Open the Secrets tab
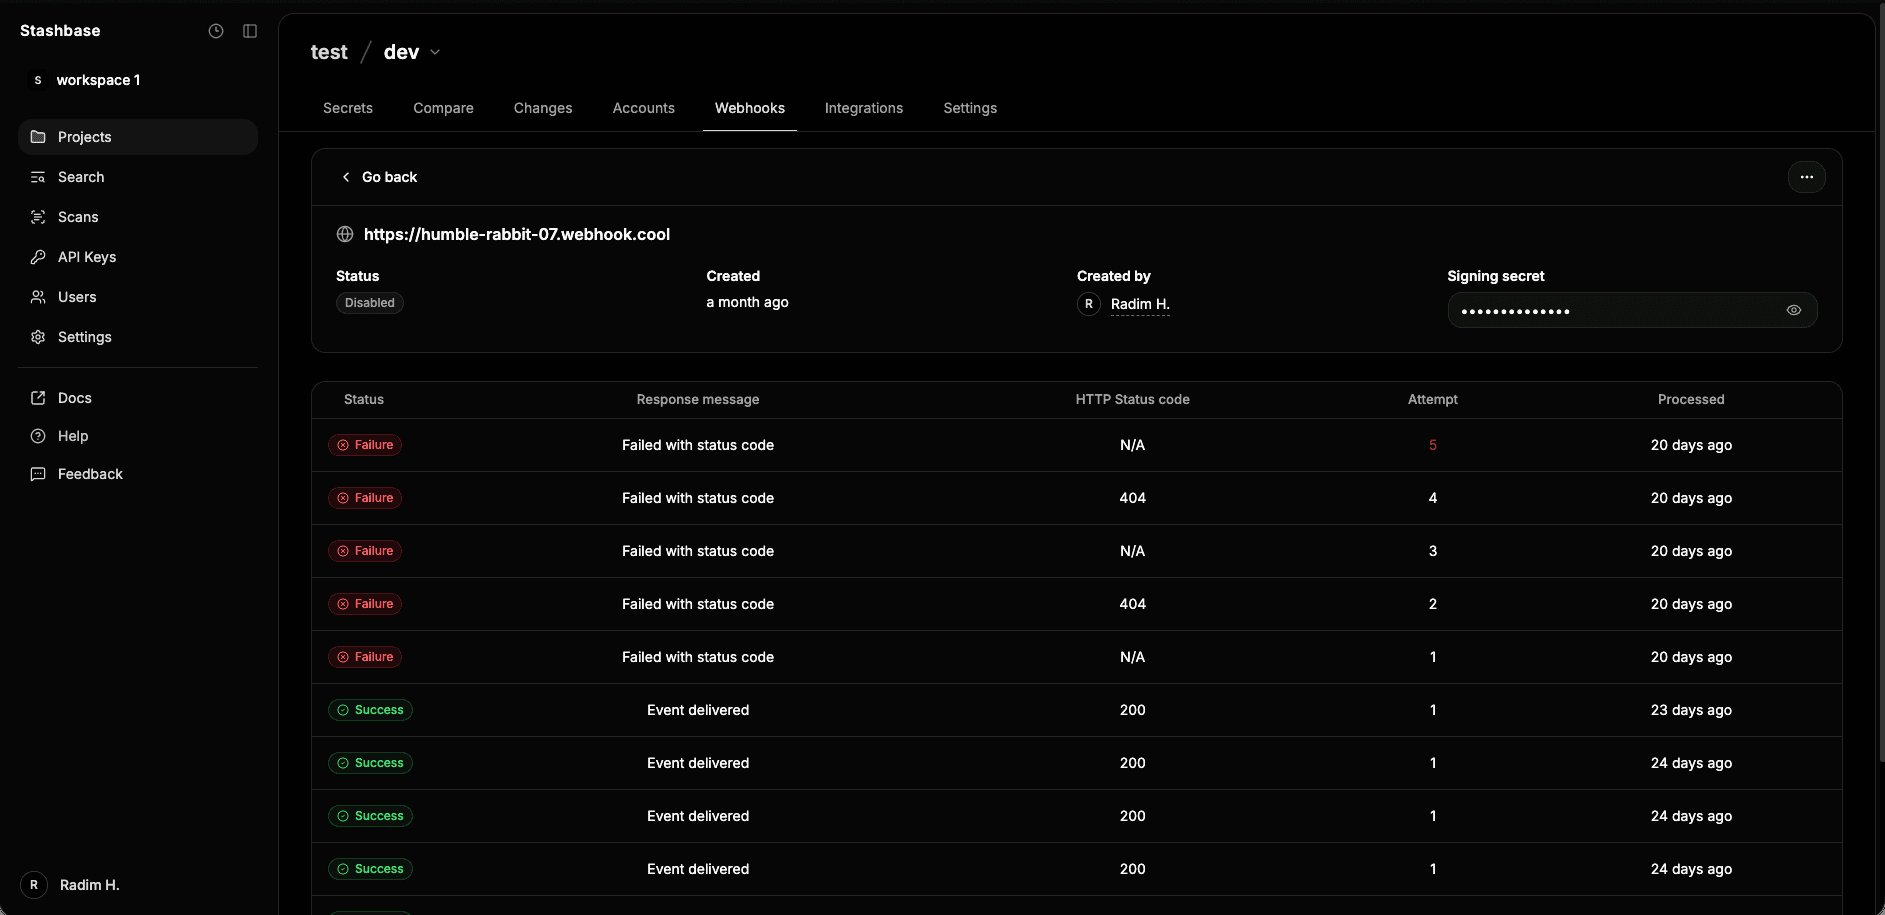Image resolution: width=1885 pixels, height=915 pixels. pyautogui.click(x=348, y=108)
